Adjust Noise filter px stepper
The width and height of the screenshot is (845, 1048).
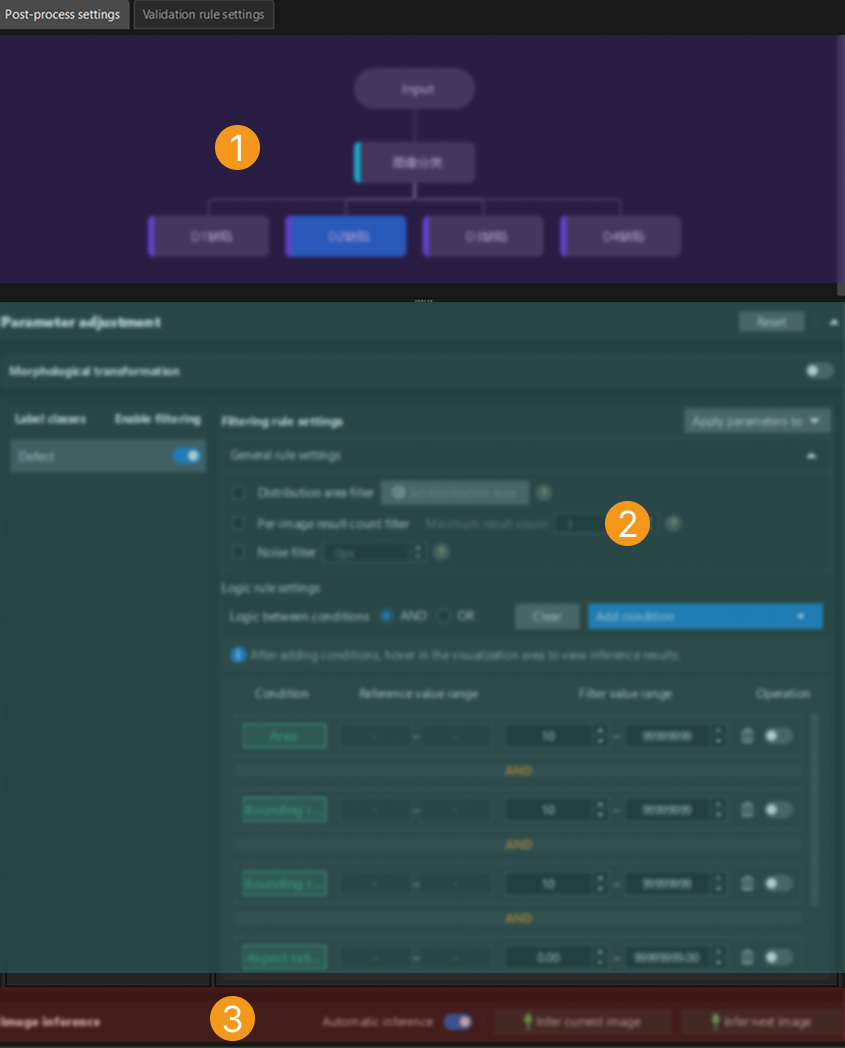pos(418,552)
